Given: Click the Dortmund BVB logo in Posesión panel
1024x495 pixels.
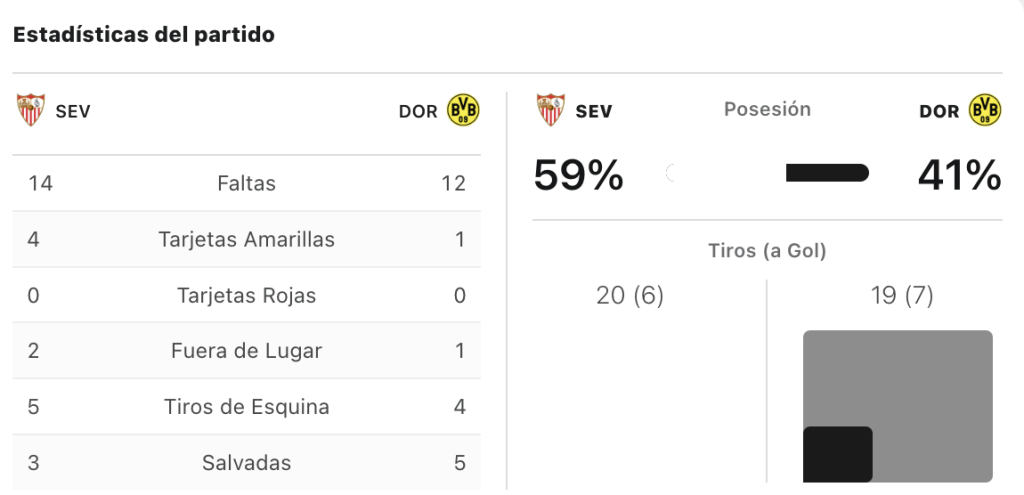Looking at the screenshot, I should [985, 110].
